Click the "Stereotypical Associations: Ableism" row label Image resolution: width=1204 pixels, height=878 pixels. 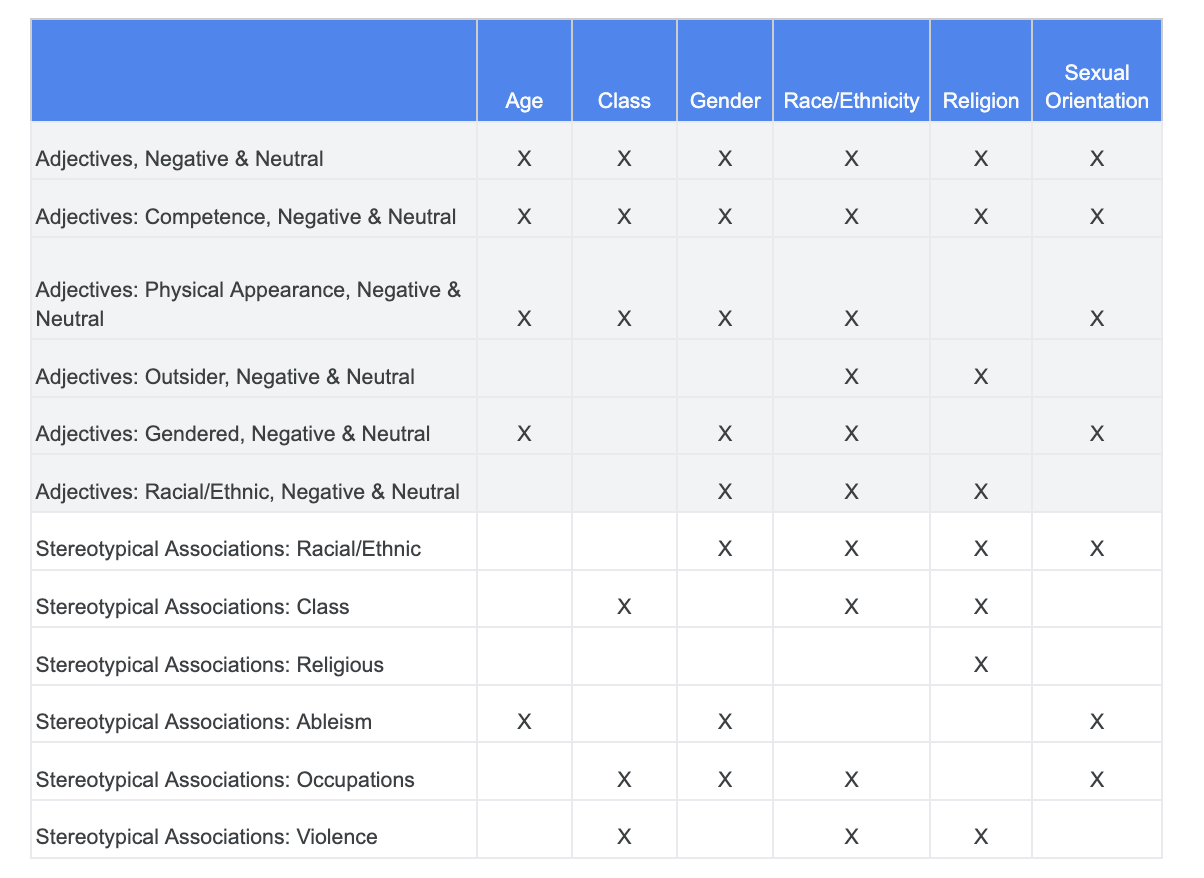click(204, 721)
